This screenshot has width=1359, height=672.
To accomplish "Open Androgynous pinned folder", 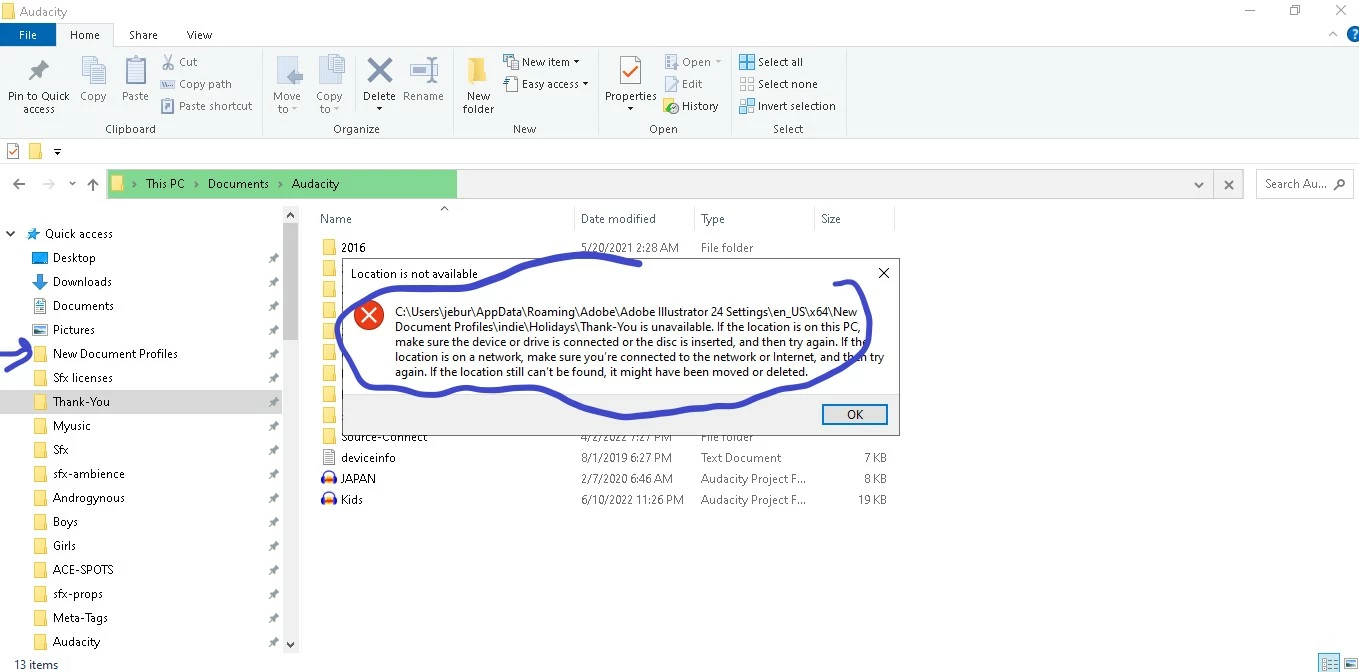I will click(89, 498).
